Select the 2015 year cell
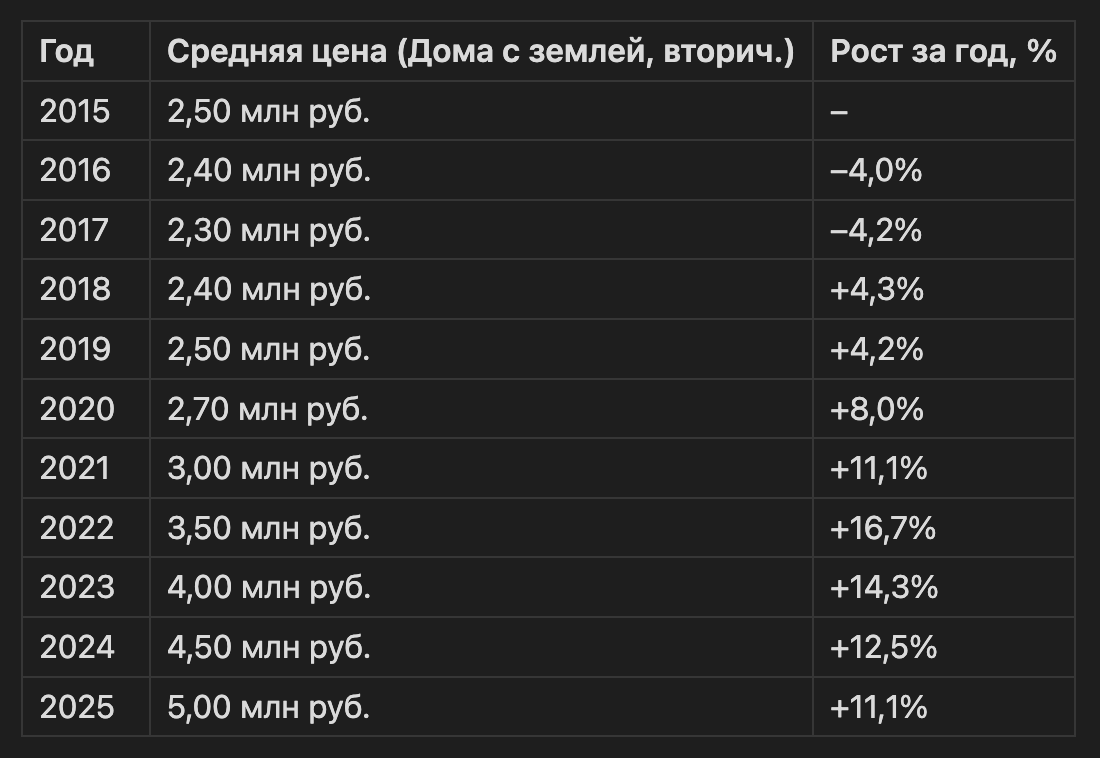The image size is (1100, 758). pos(75,111)
